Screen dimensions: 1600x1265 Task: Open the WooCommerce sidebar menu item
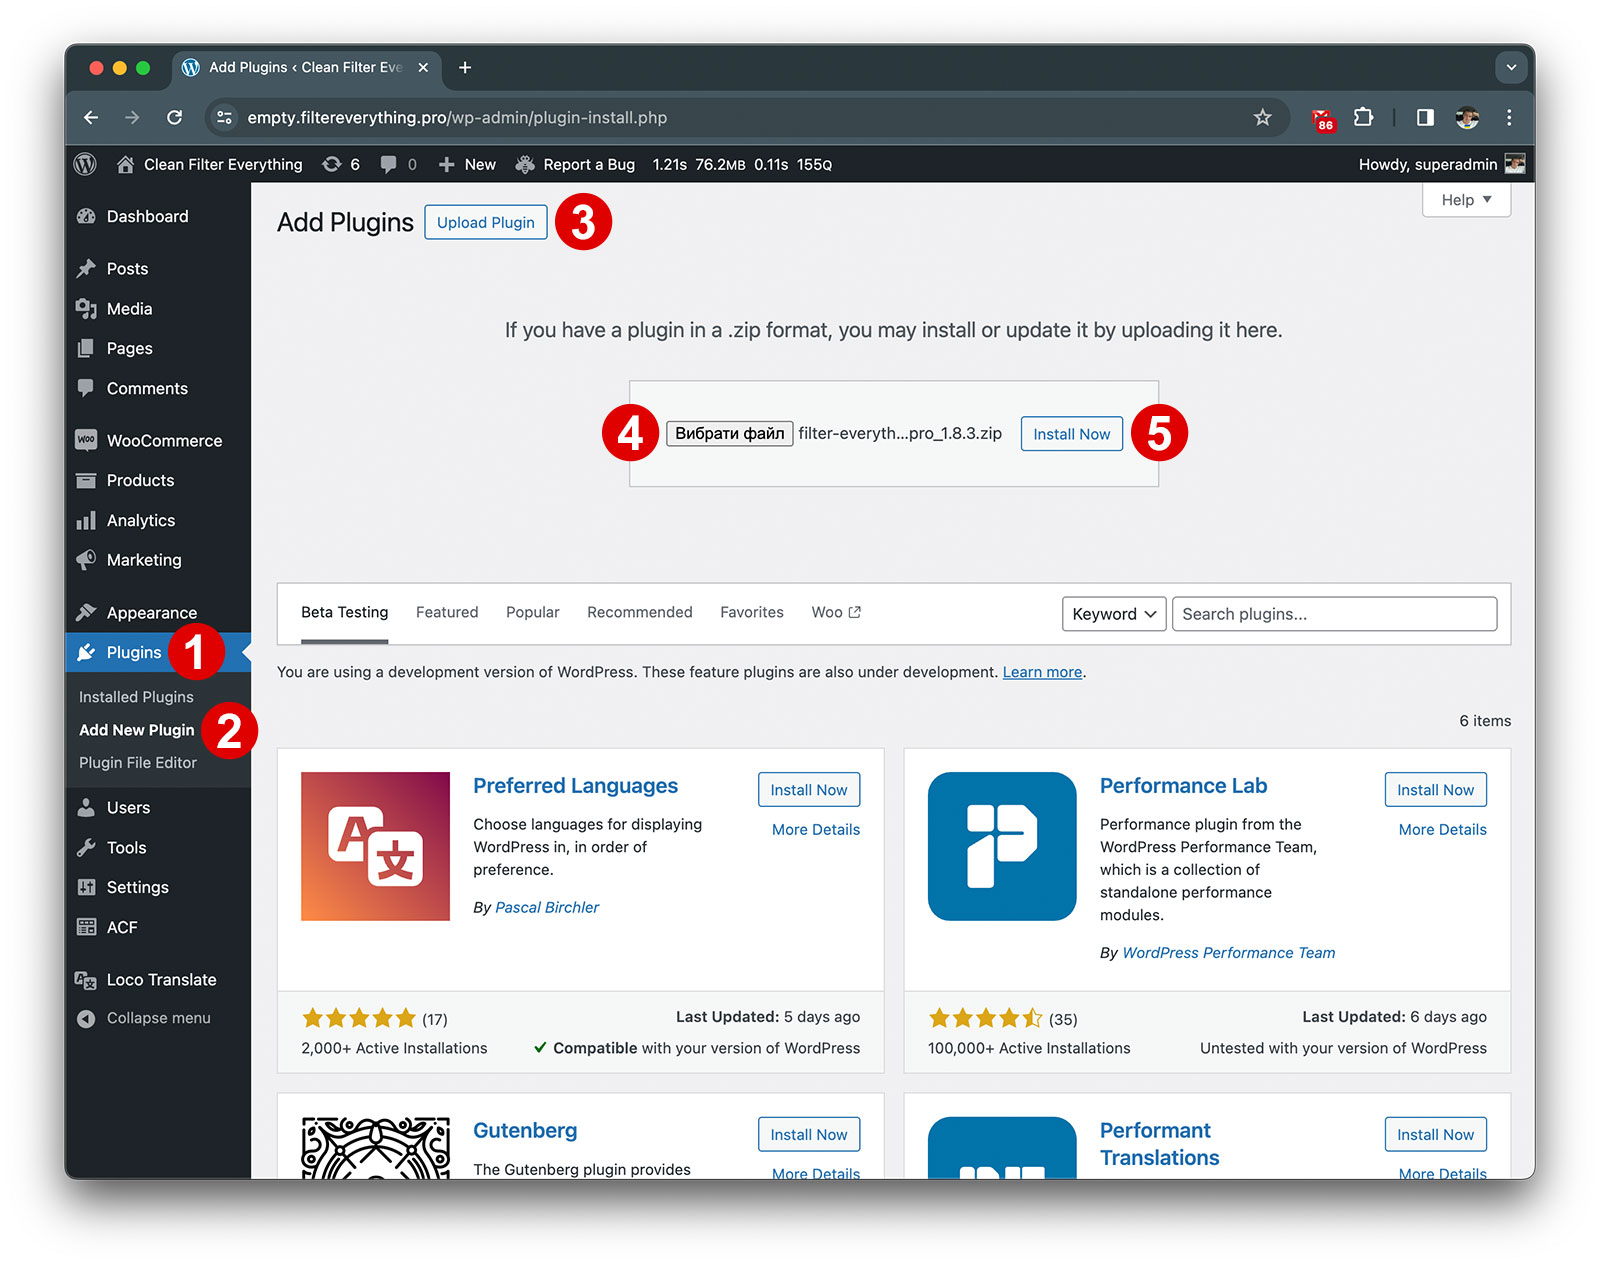point(164,441)
